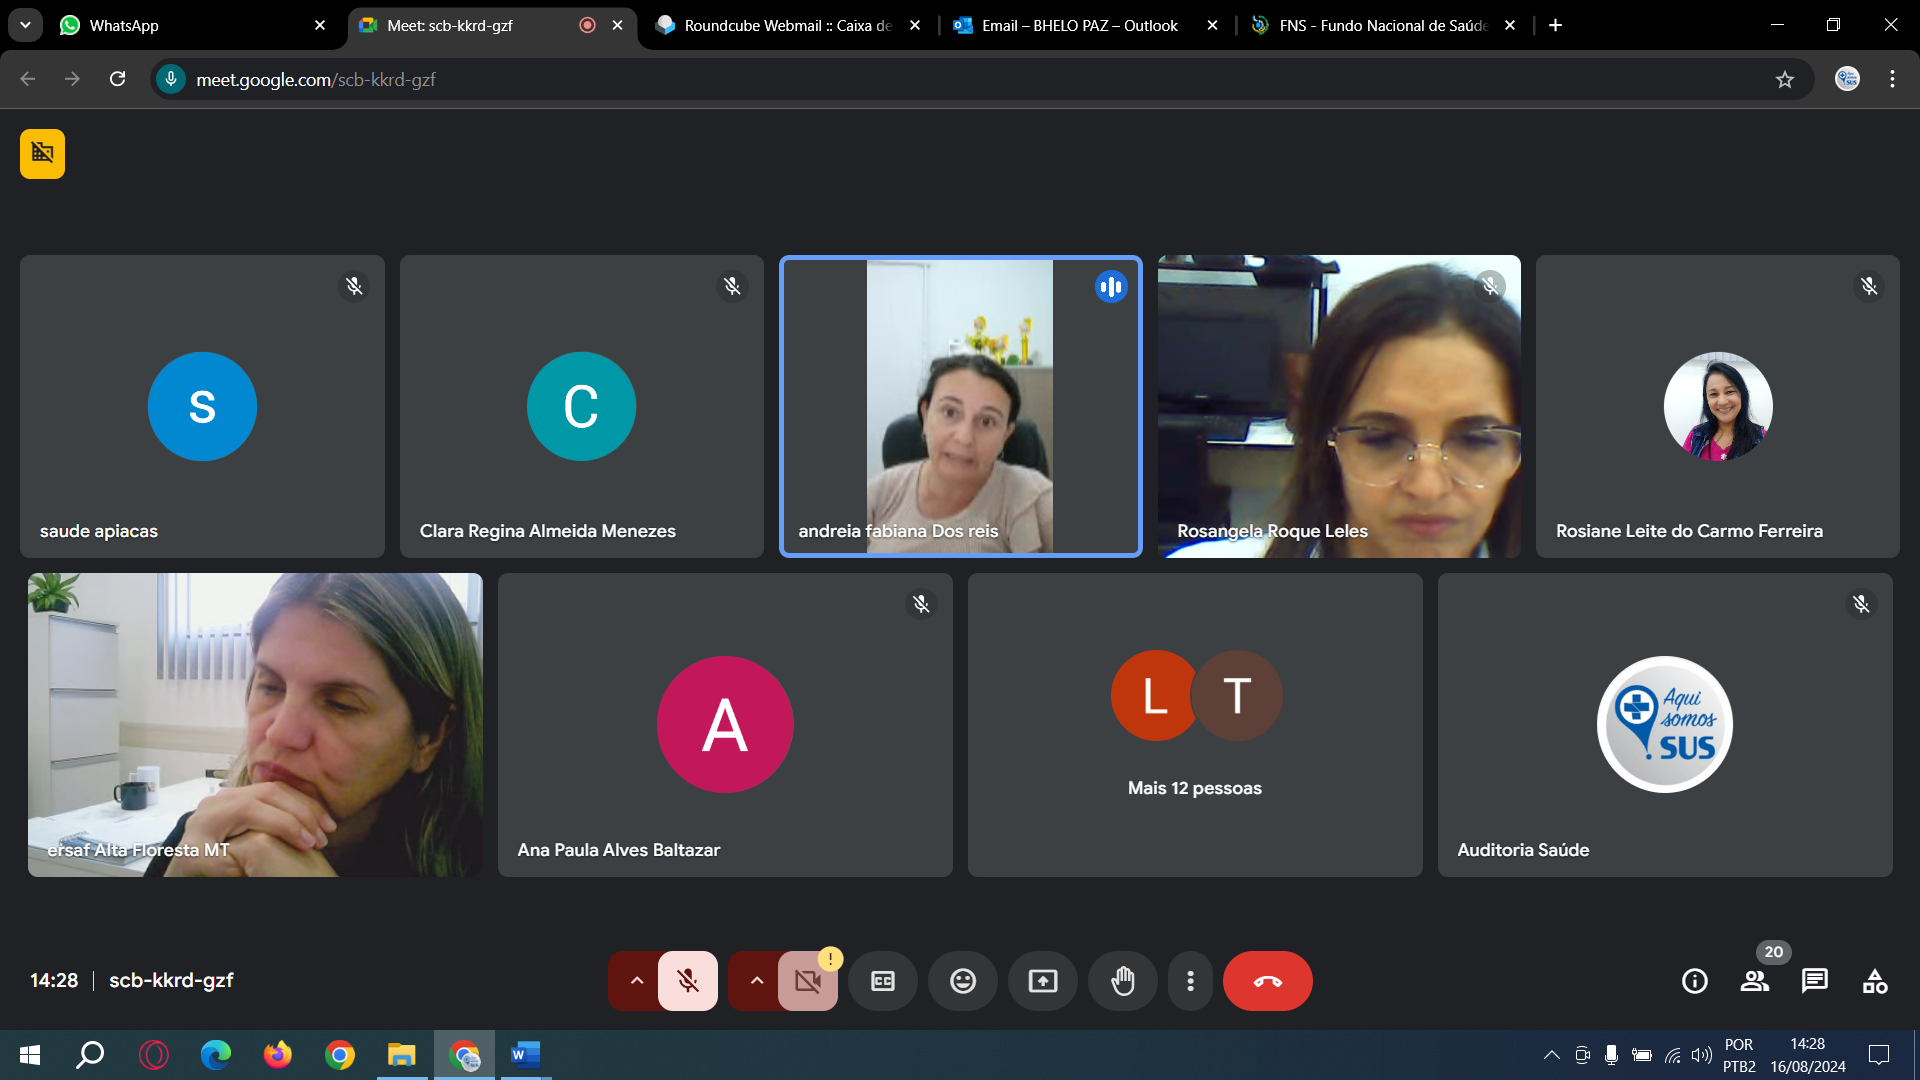Screen dimensions: 1920x1080
Task: Switch to the Roundcube Webmail tab
Action: click(x=786, y=26)
